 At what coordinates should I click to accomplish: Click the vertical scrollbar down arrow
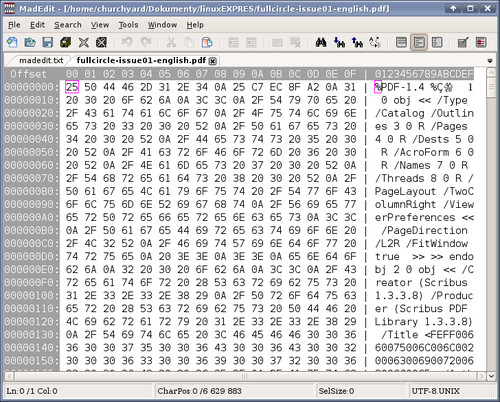click(491, 376)
